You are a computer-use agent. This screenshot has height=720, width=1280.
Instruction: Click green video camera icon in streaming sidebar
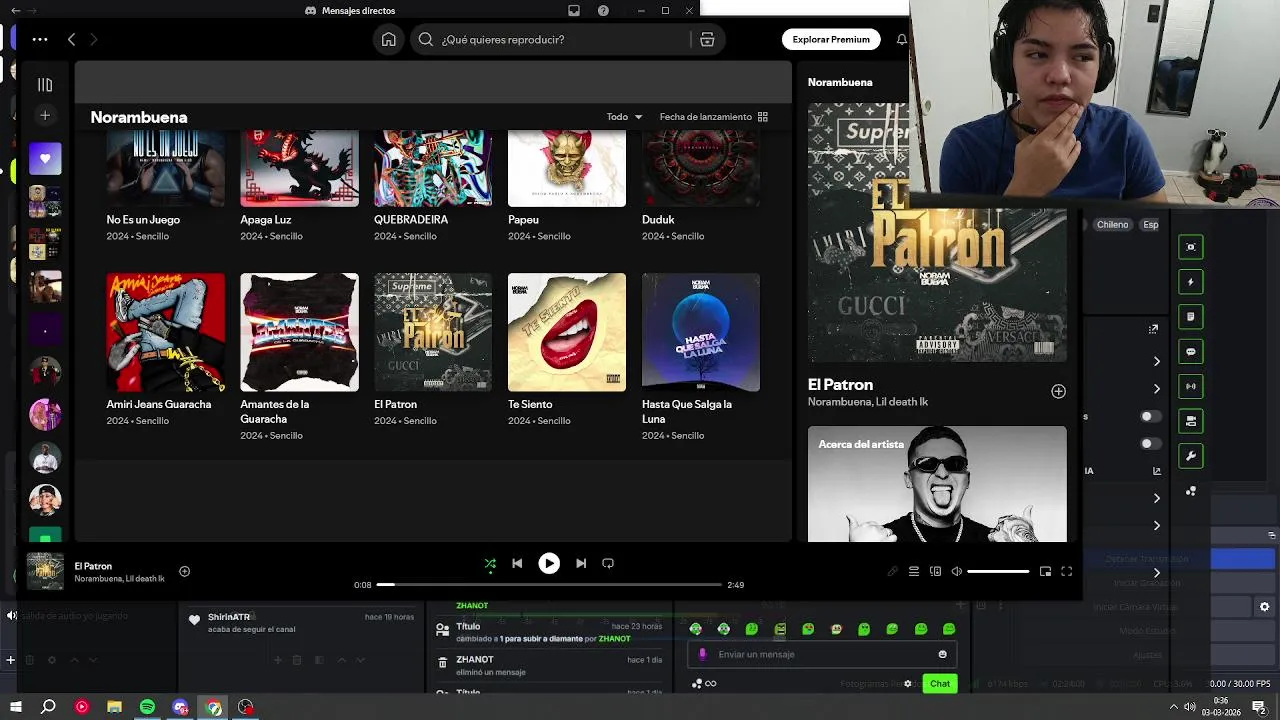[1190, 421]
